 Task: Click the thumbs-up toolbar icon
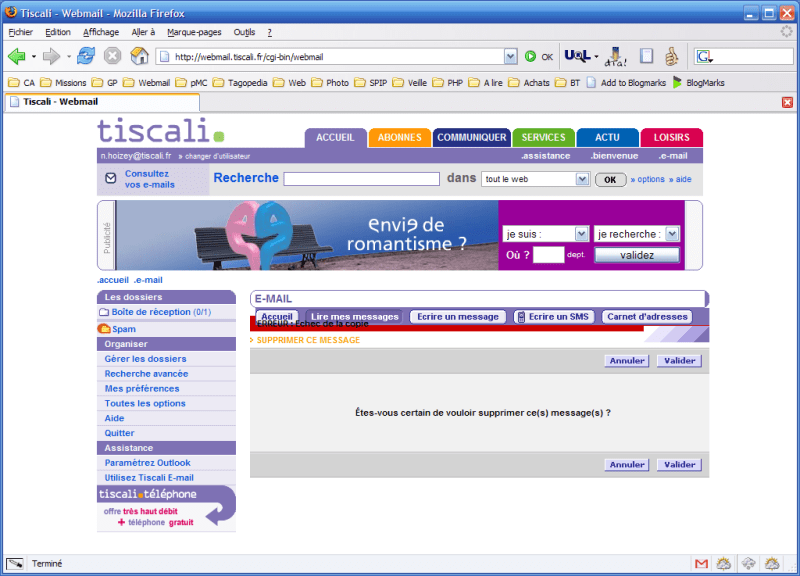[x=671, y=56]
